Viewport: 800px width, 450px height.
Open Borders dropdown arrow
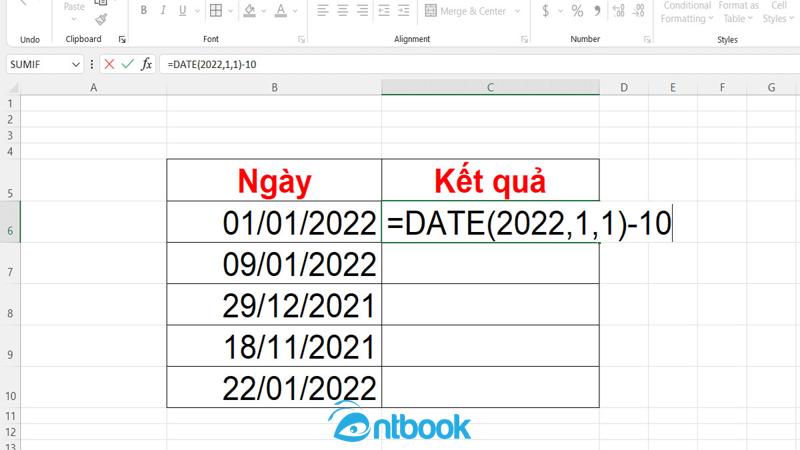coord(230,11)
